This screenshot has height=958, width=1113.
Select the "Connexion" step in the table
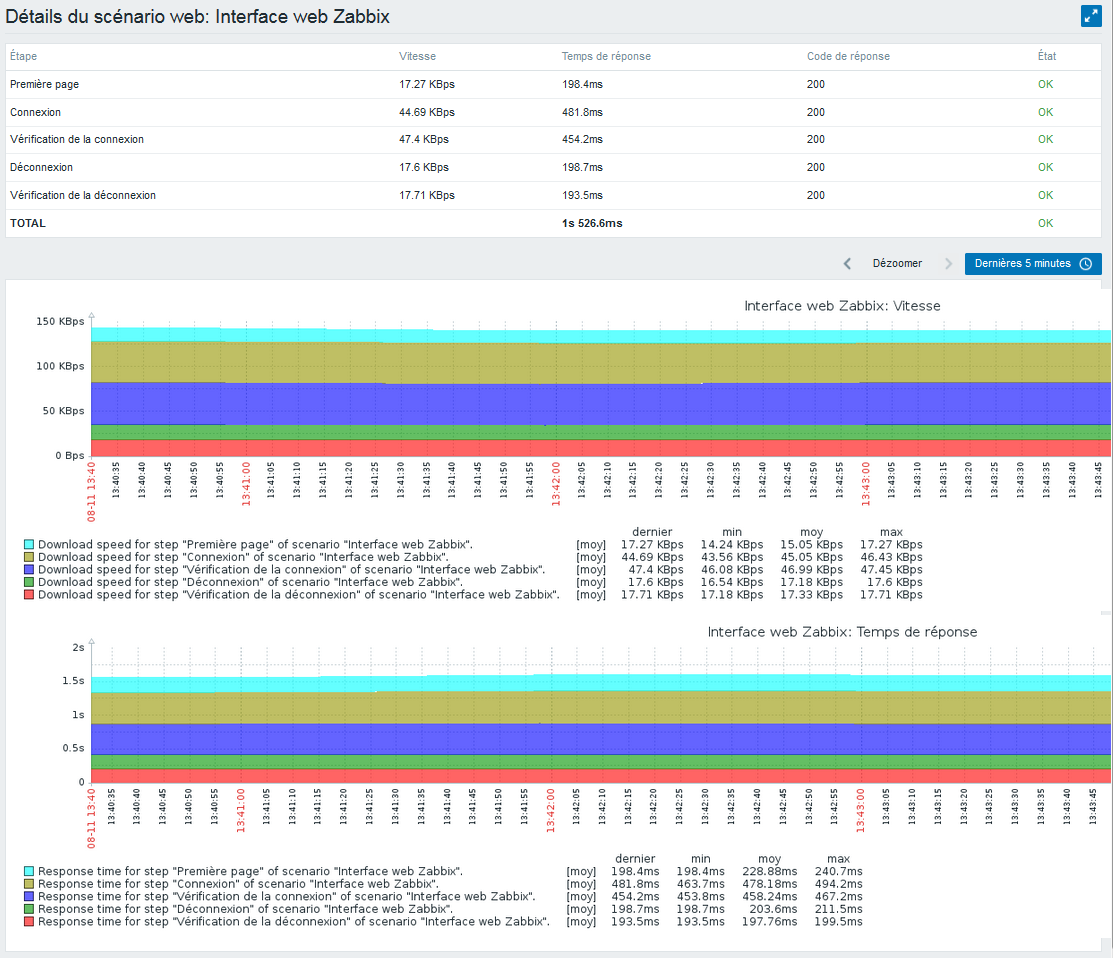point(35,112)
